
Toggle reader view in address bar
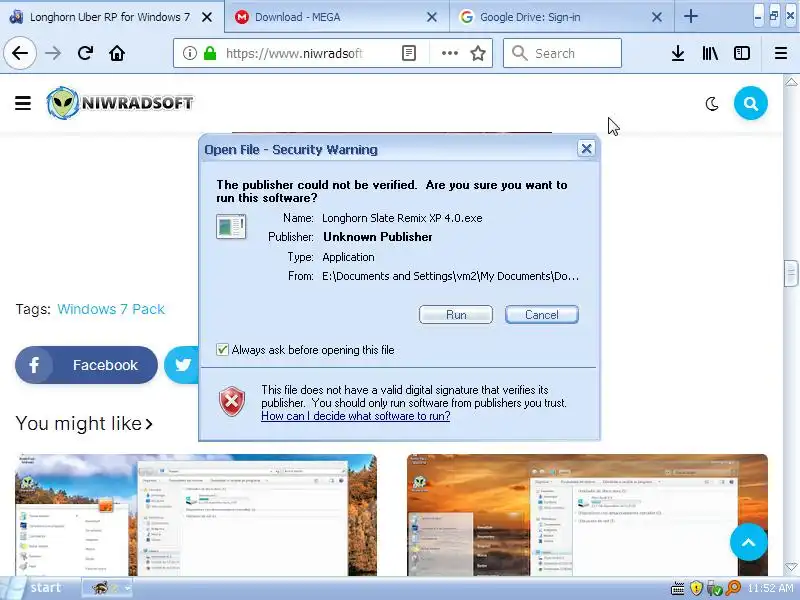409,53
